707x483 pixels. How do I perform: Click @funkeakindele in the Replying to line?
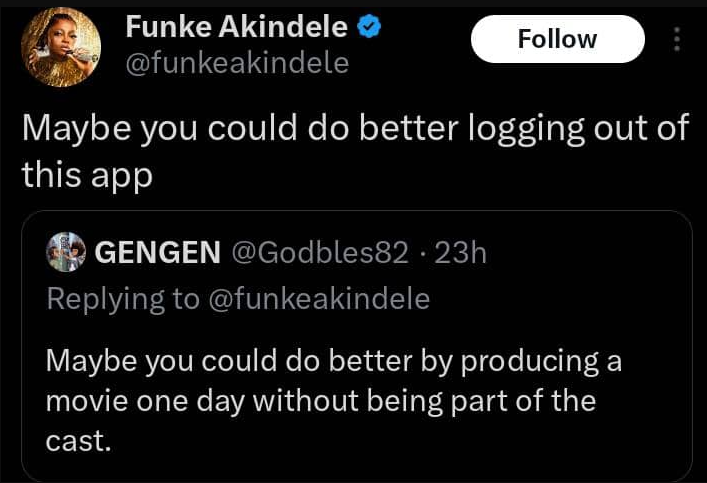tap(318, 298)
